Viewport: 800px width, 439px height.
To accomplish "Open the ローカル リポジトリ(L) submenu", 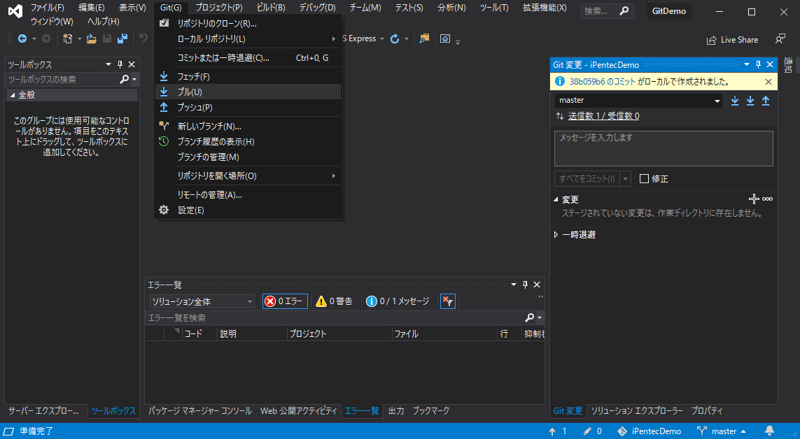I will click(248, 39).
